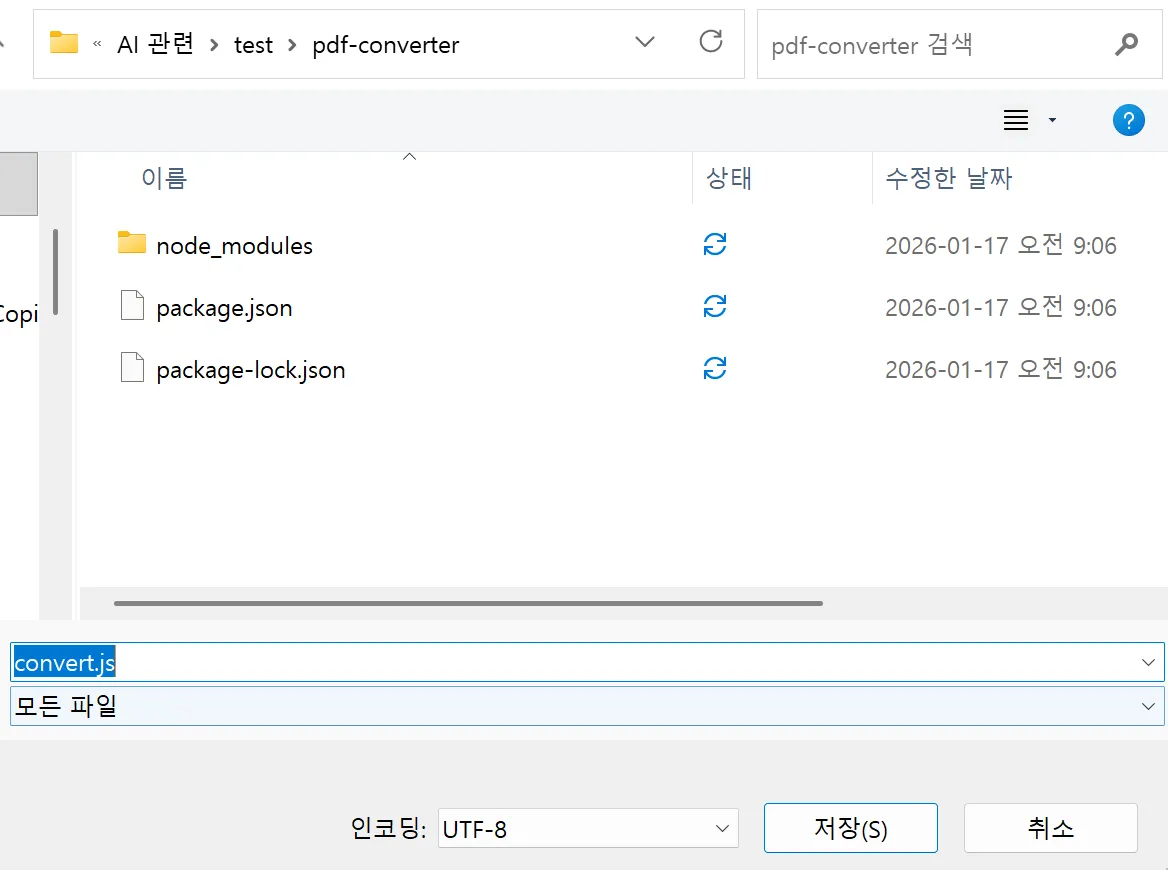
Task: Click the 저장(S) save button
Action: point(850,828)
